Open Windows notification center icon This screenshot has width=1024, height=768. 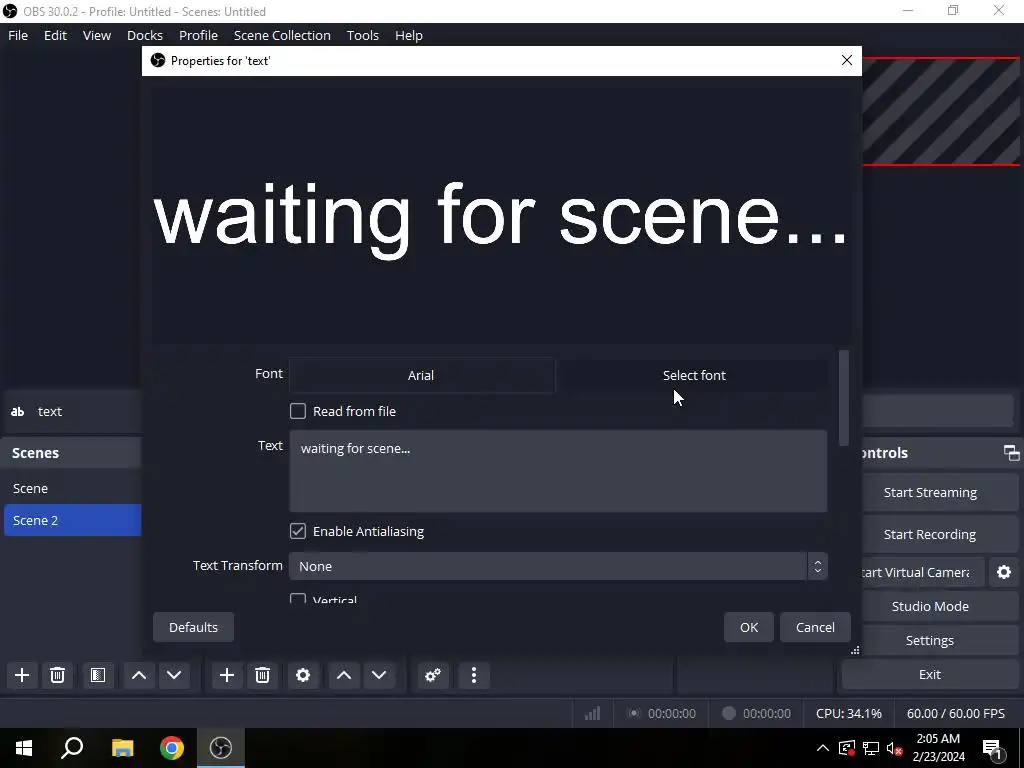tap(993, 748)
